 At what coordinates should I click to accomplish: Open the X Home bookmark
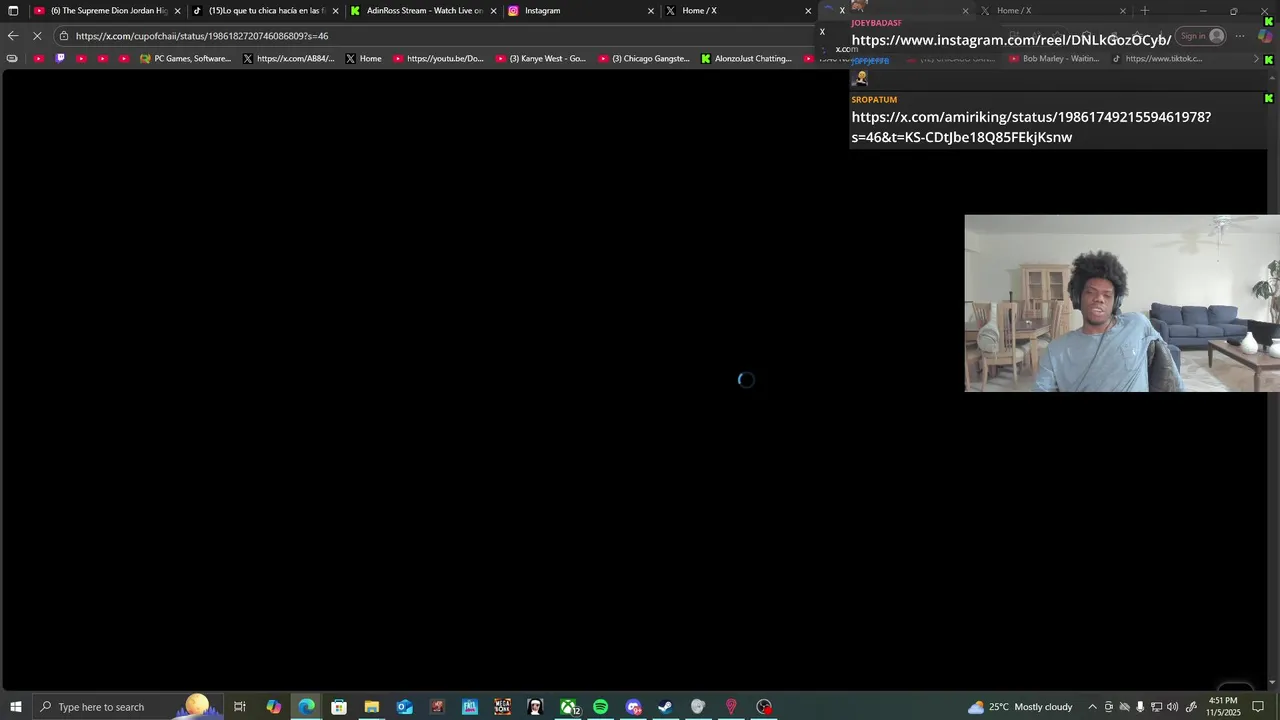363,59
